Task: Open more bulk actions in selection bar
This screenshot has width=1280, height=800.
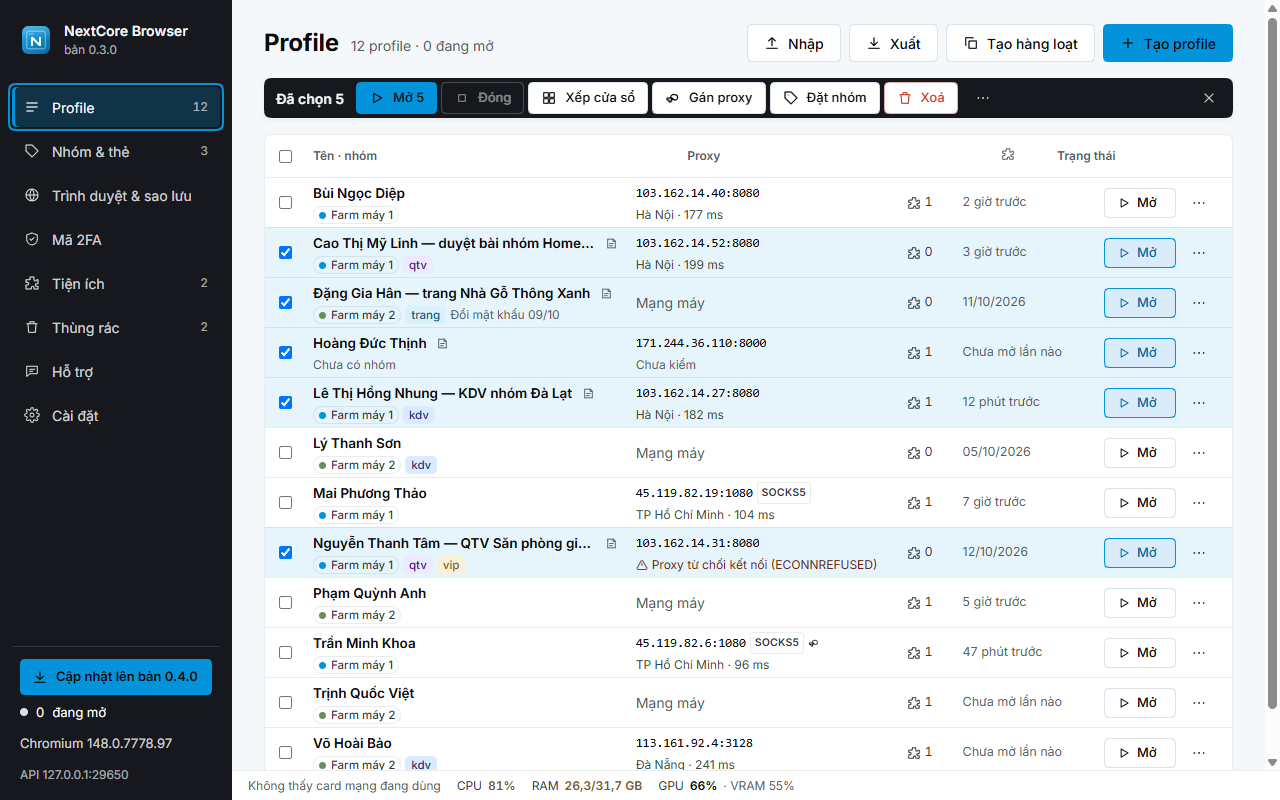Action: coord(983,98)
